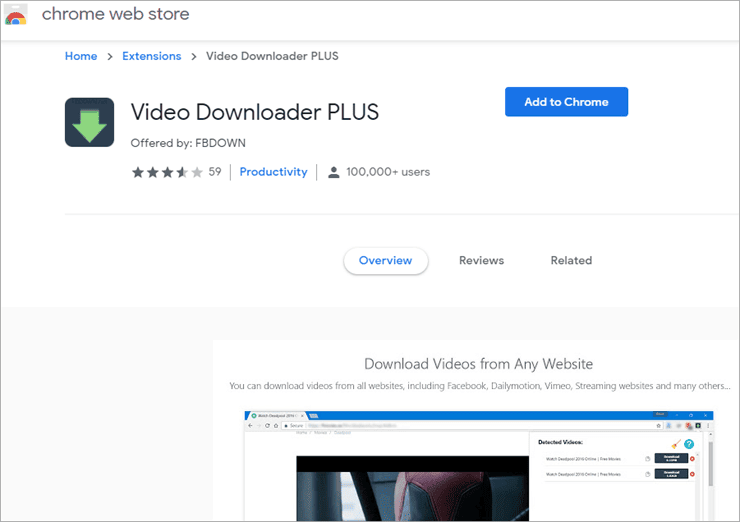740x522 pixels.
Task: Switch to the Related tab
Action: click(x=571, y=261)
